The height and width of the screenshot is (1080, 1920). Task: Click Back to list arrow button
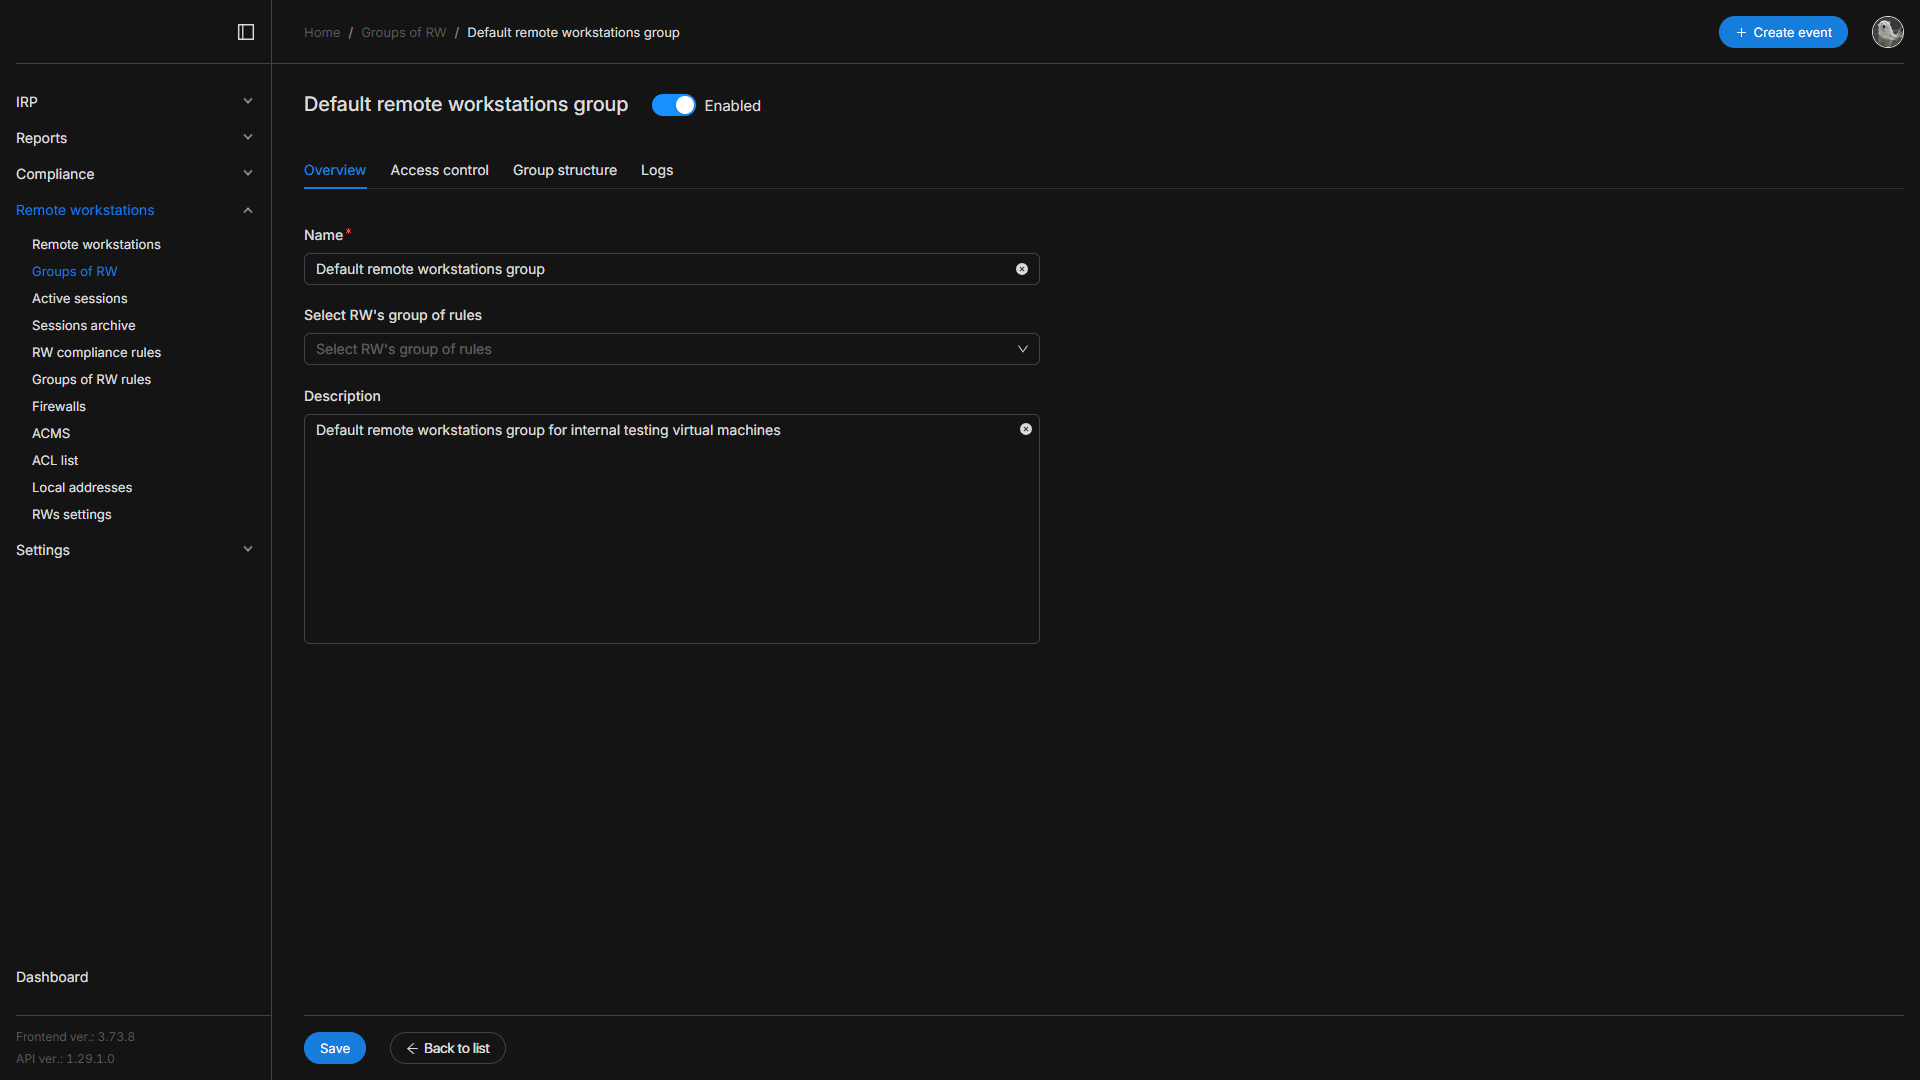[x=448, y=1048]
